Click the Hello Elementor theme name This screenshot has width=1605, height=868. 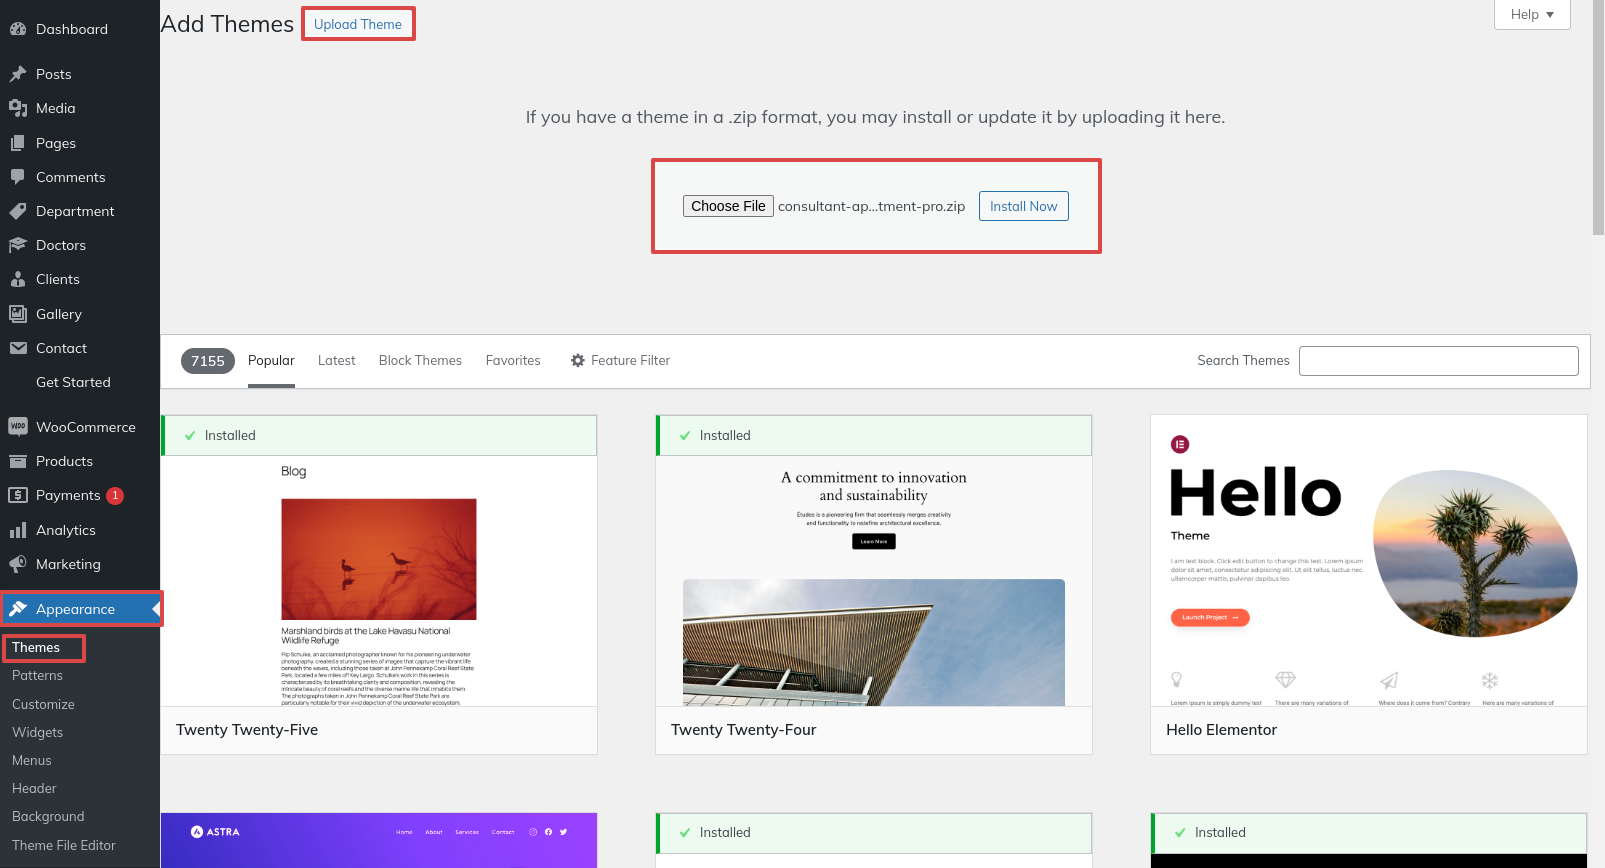[x=1221, y=730]
